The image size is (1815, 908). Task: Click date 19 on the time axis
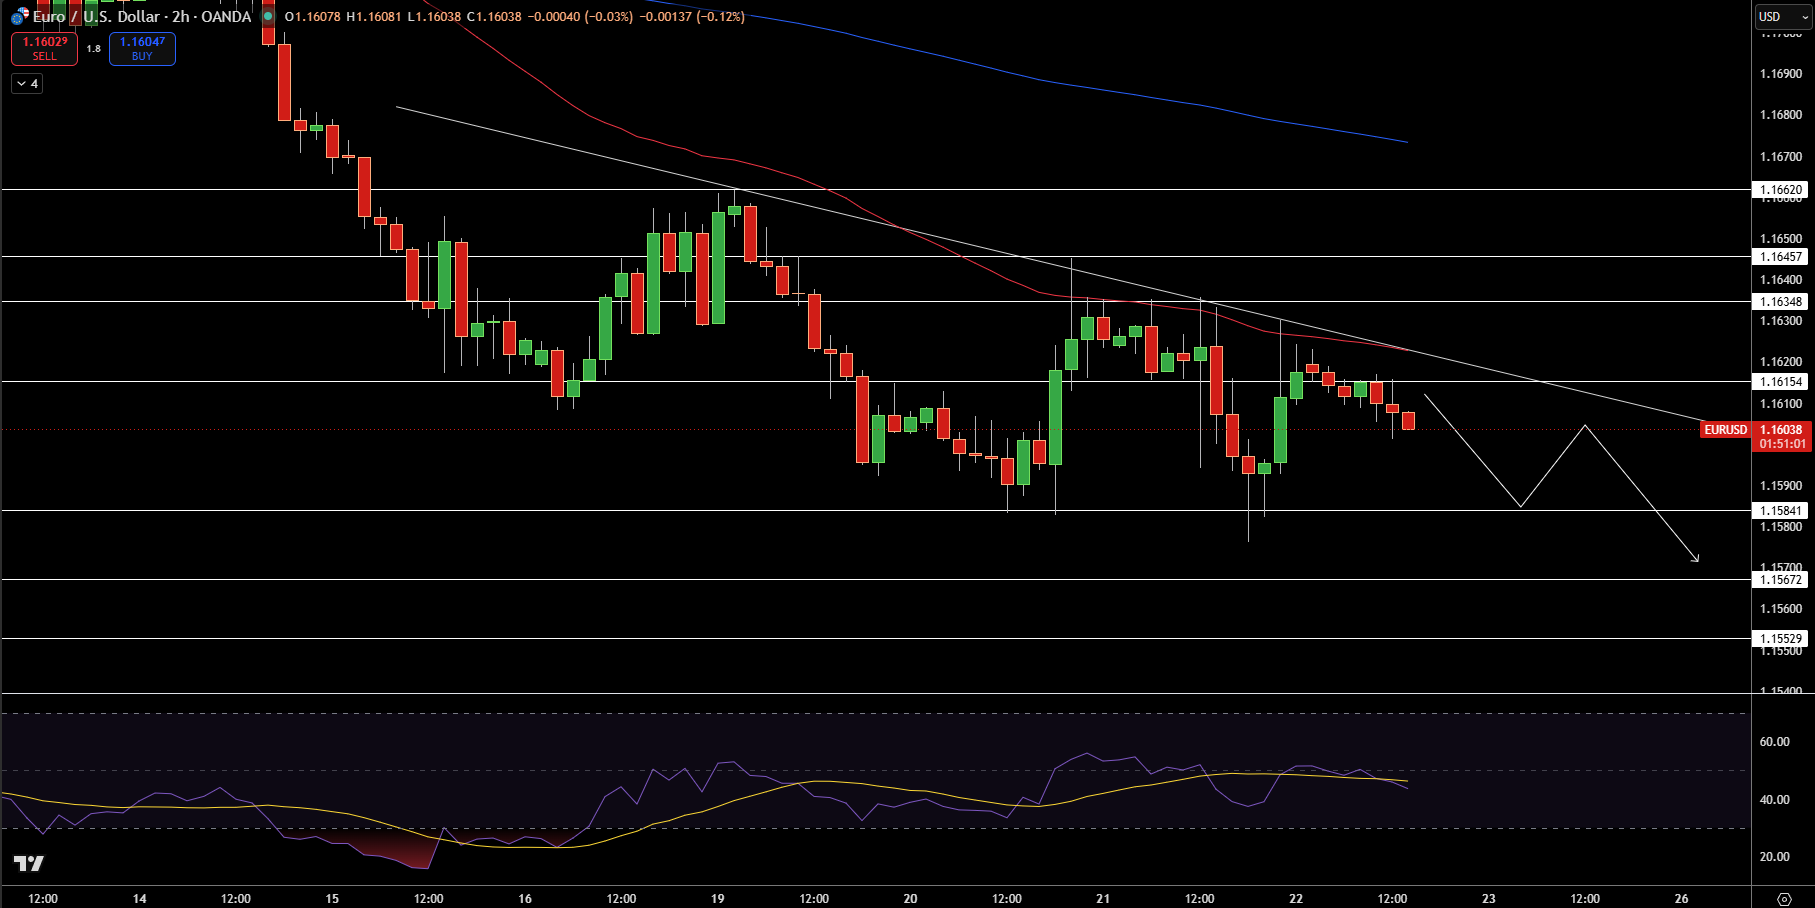[717, 898]
